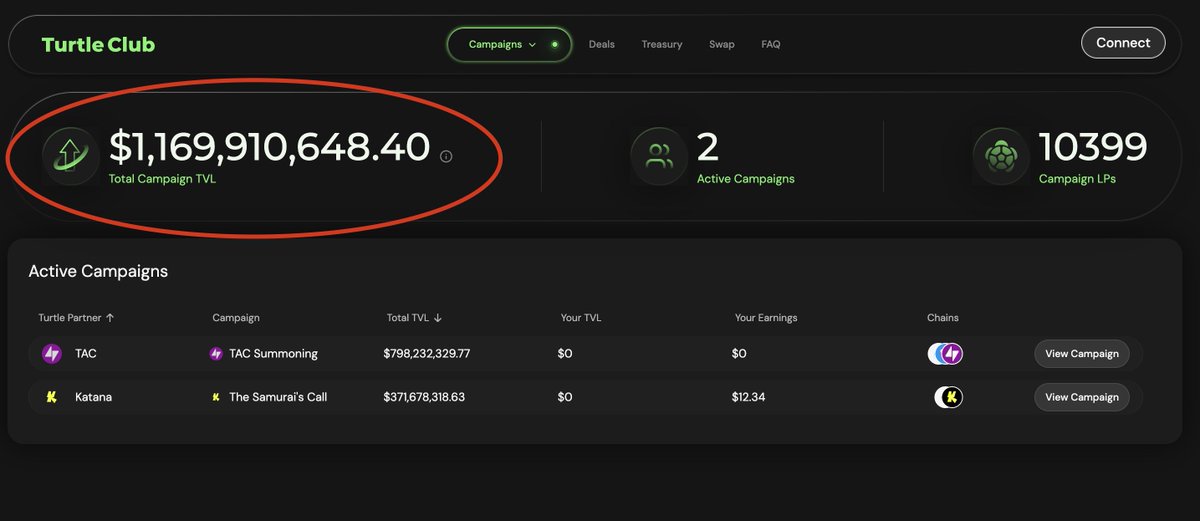Go to the Deals page
Screen dimensions: 1200x521
pos(602,44)
